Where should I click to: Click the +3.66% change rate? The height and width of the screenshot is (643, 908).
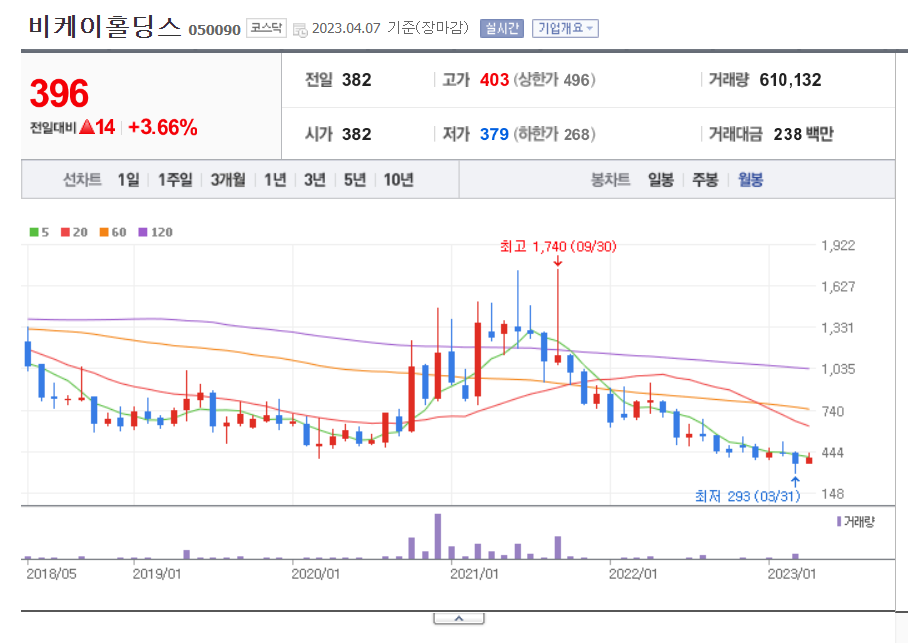[163, 127]
